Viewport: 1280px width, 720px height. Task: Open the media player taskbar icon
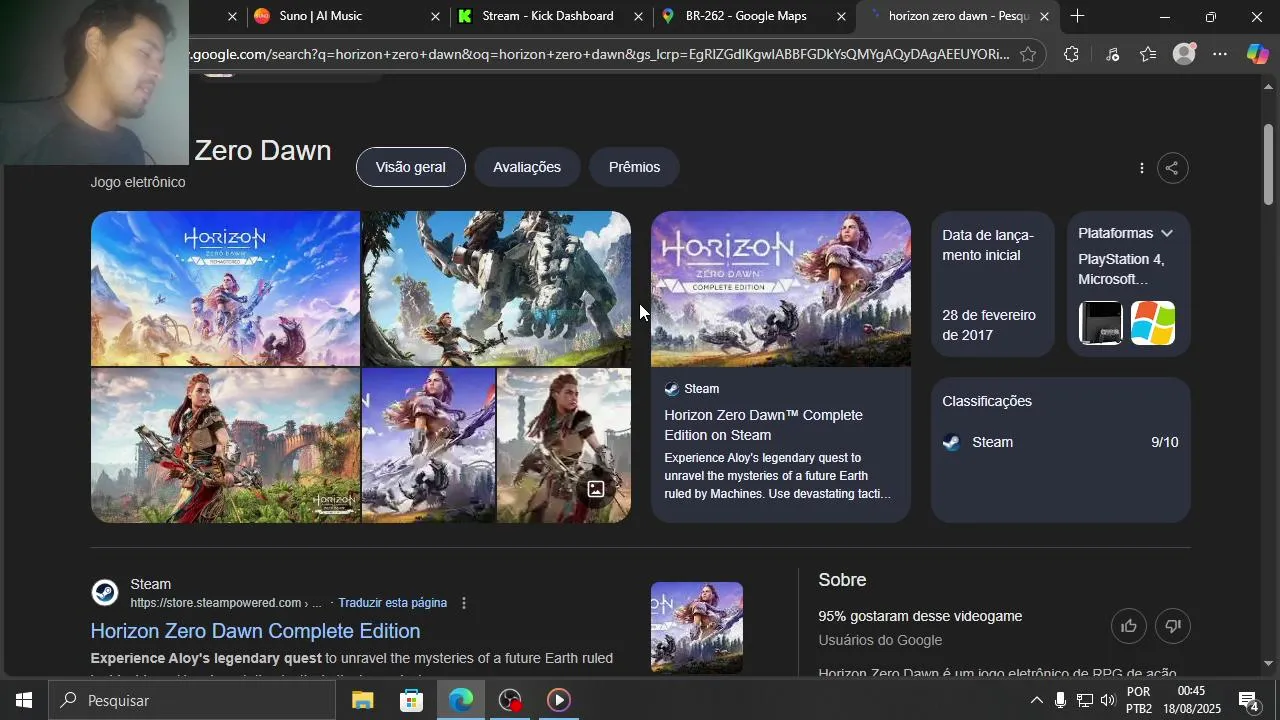[x=559, y=701]
